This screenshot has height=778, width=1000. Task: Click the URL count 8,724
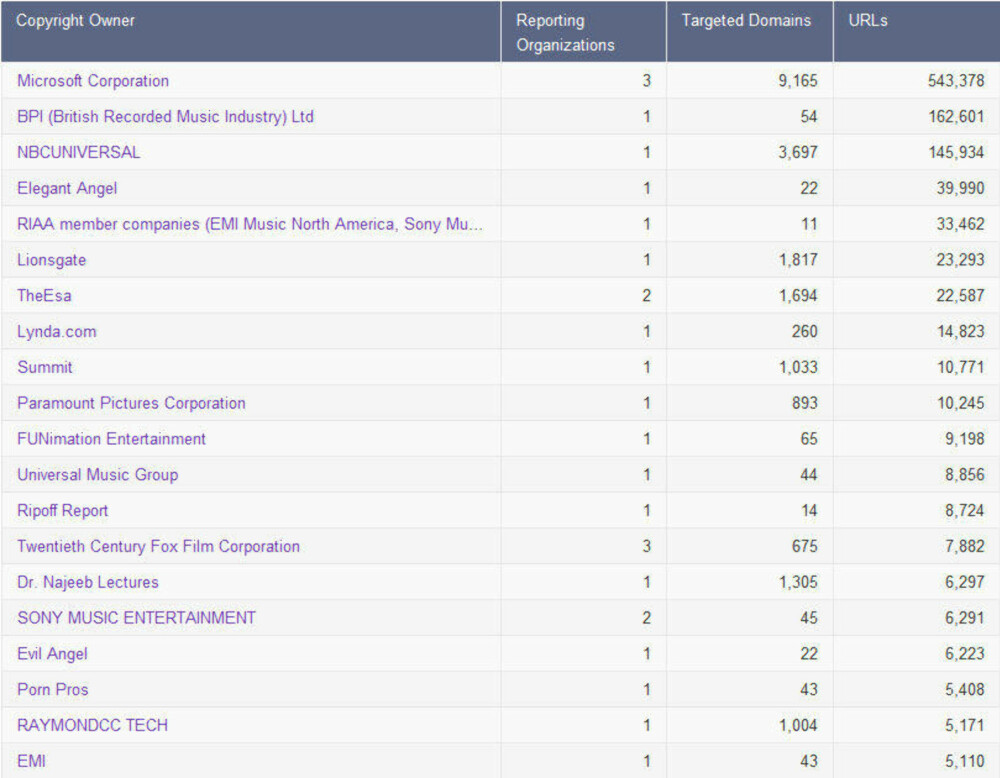click(x=965, y=511)
